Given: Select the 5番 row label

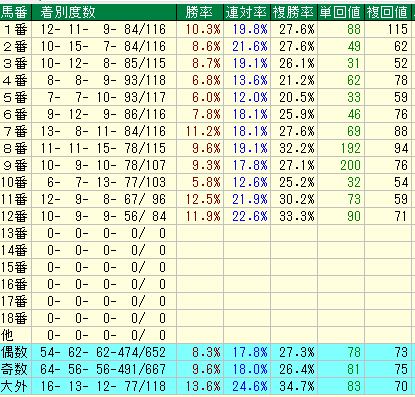Looking at the screenshot, I should pos(15,98).
